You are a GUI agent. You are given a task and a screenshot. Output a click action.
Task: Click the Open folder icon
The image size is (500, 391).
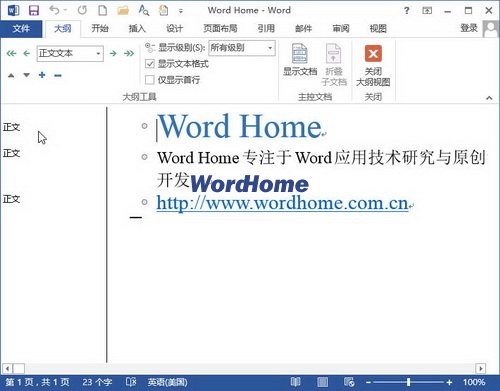pos(123,10)
